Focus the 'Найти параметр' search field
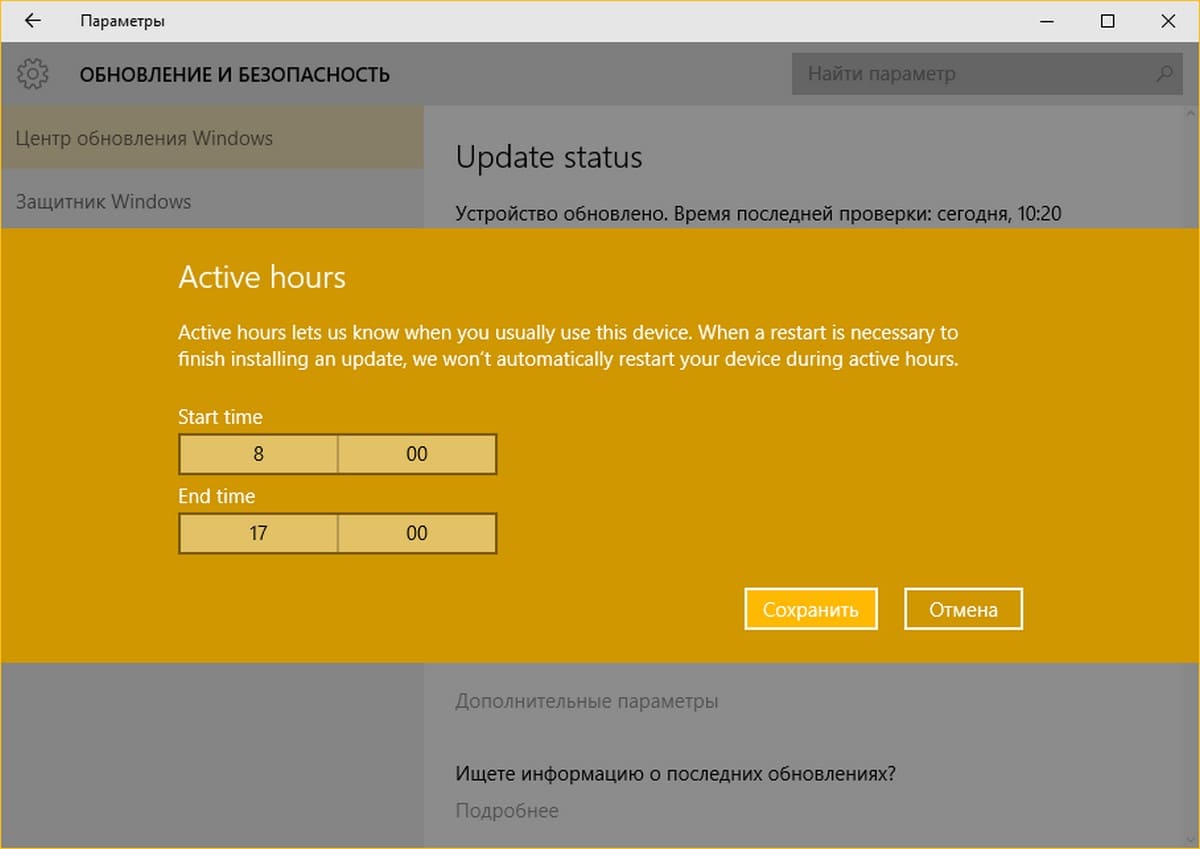This screenshot has height=849, width=1200. point(986,74)
